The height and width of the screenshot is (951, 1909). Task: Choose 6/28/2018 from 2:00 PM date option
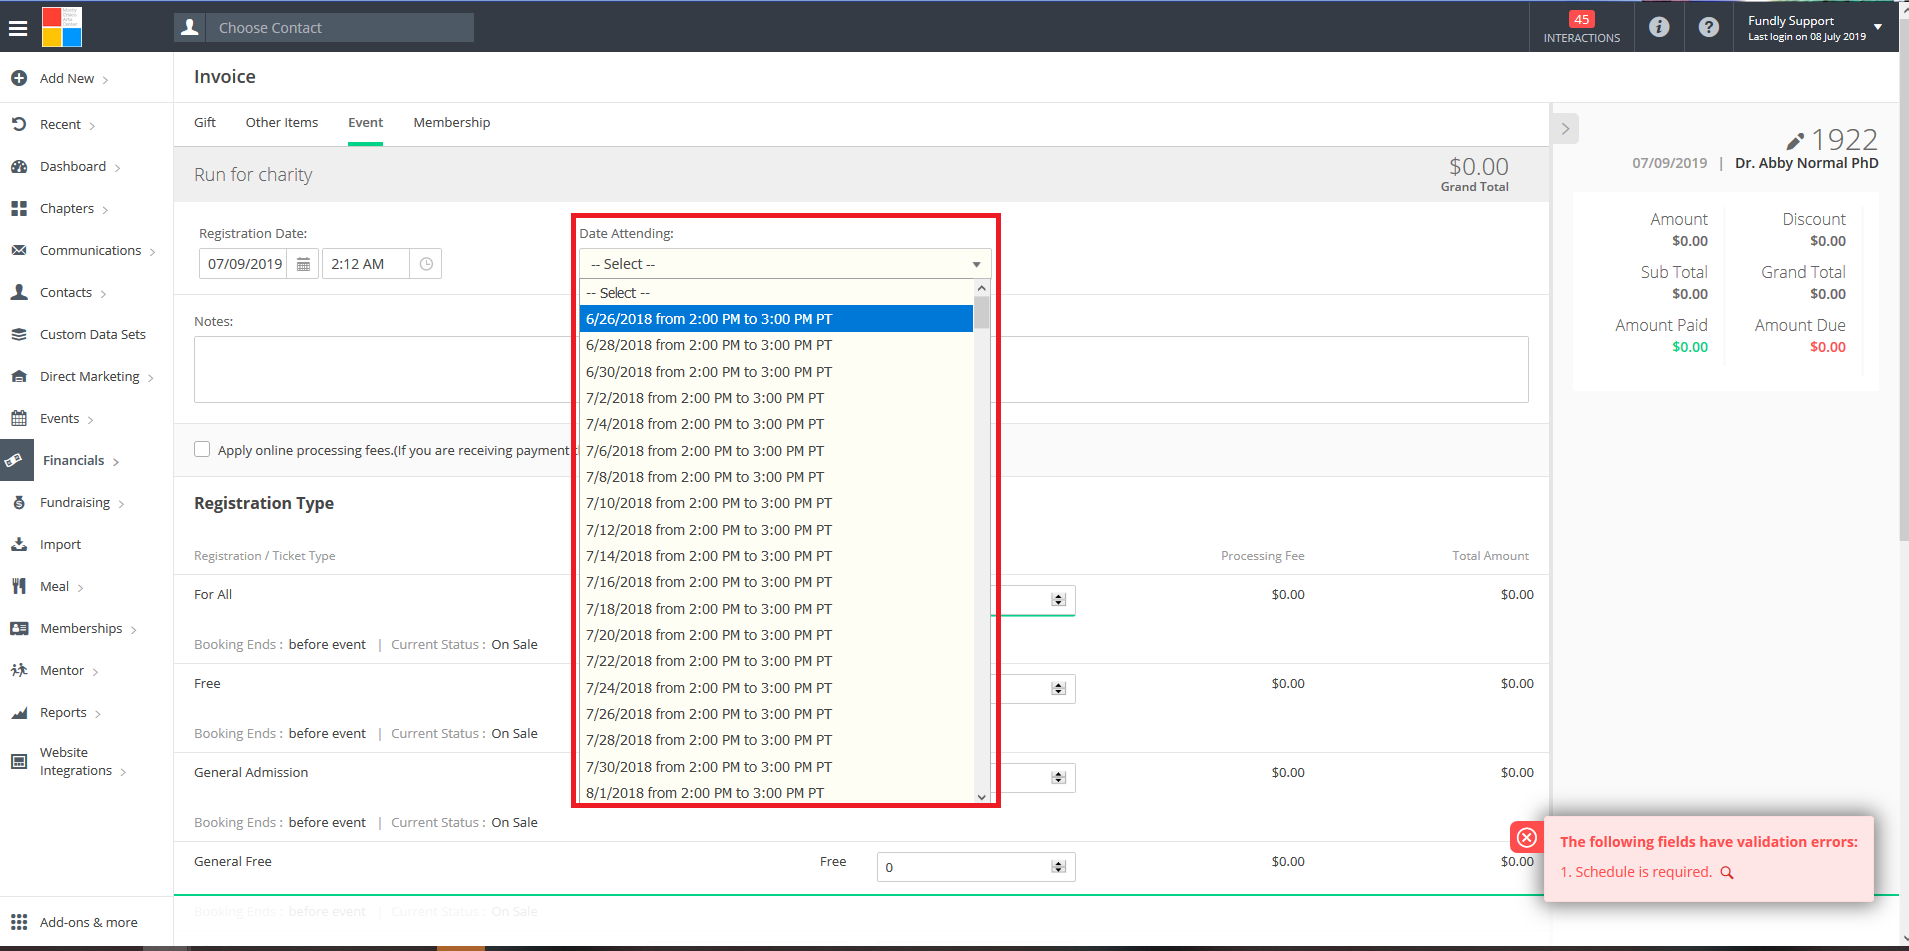(x=776, y=345)
